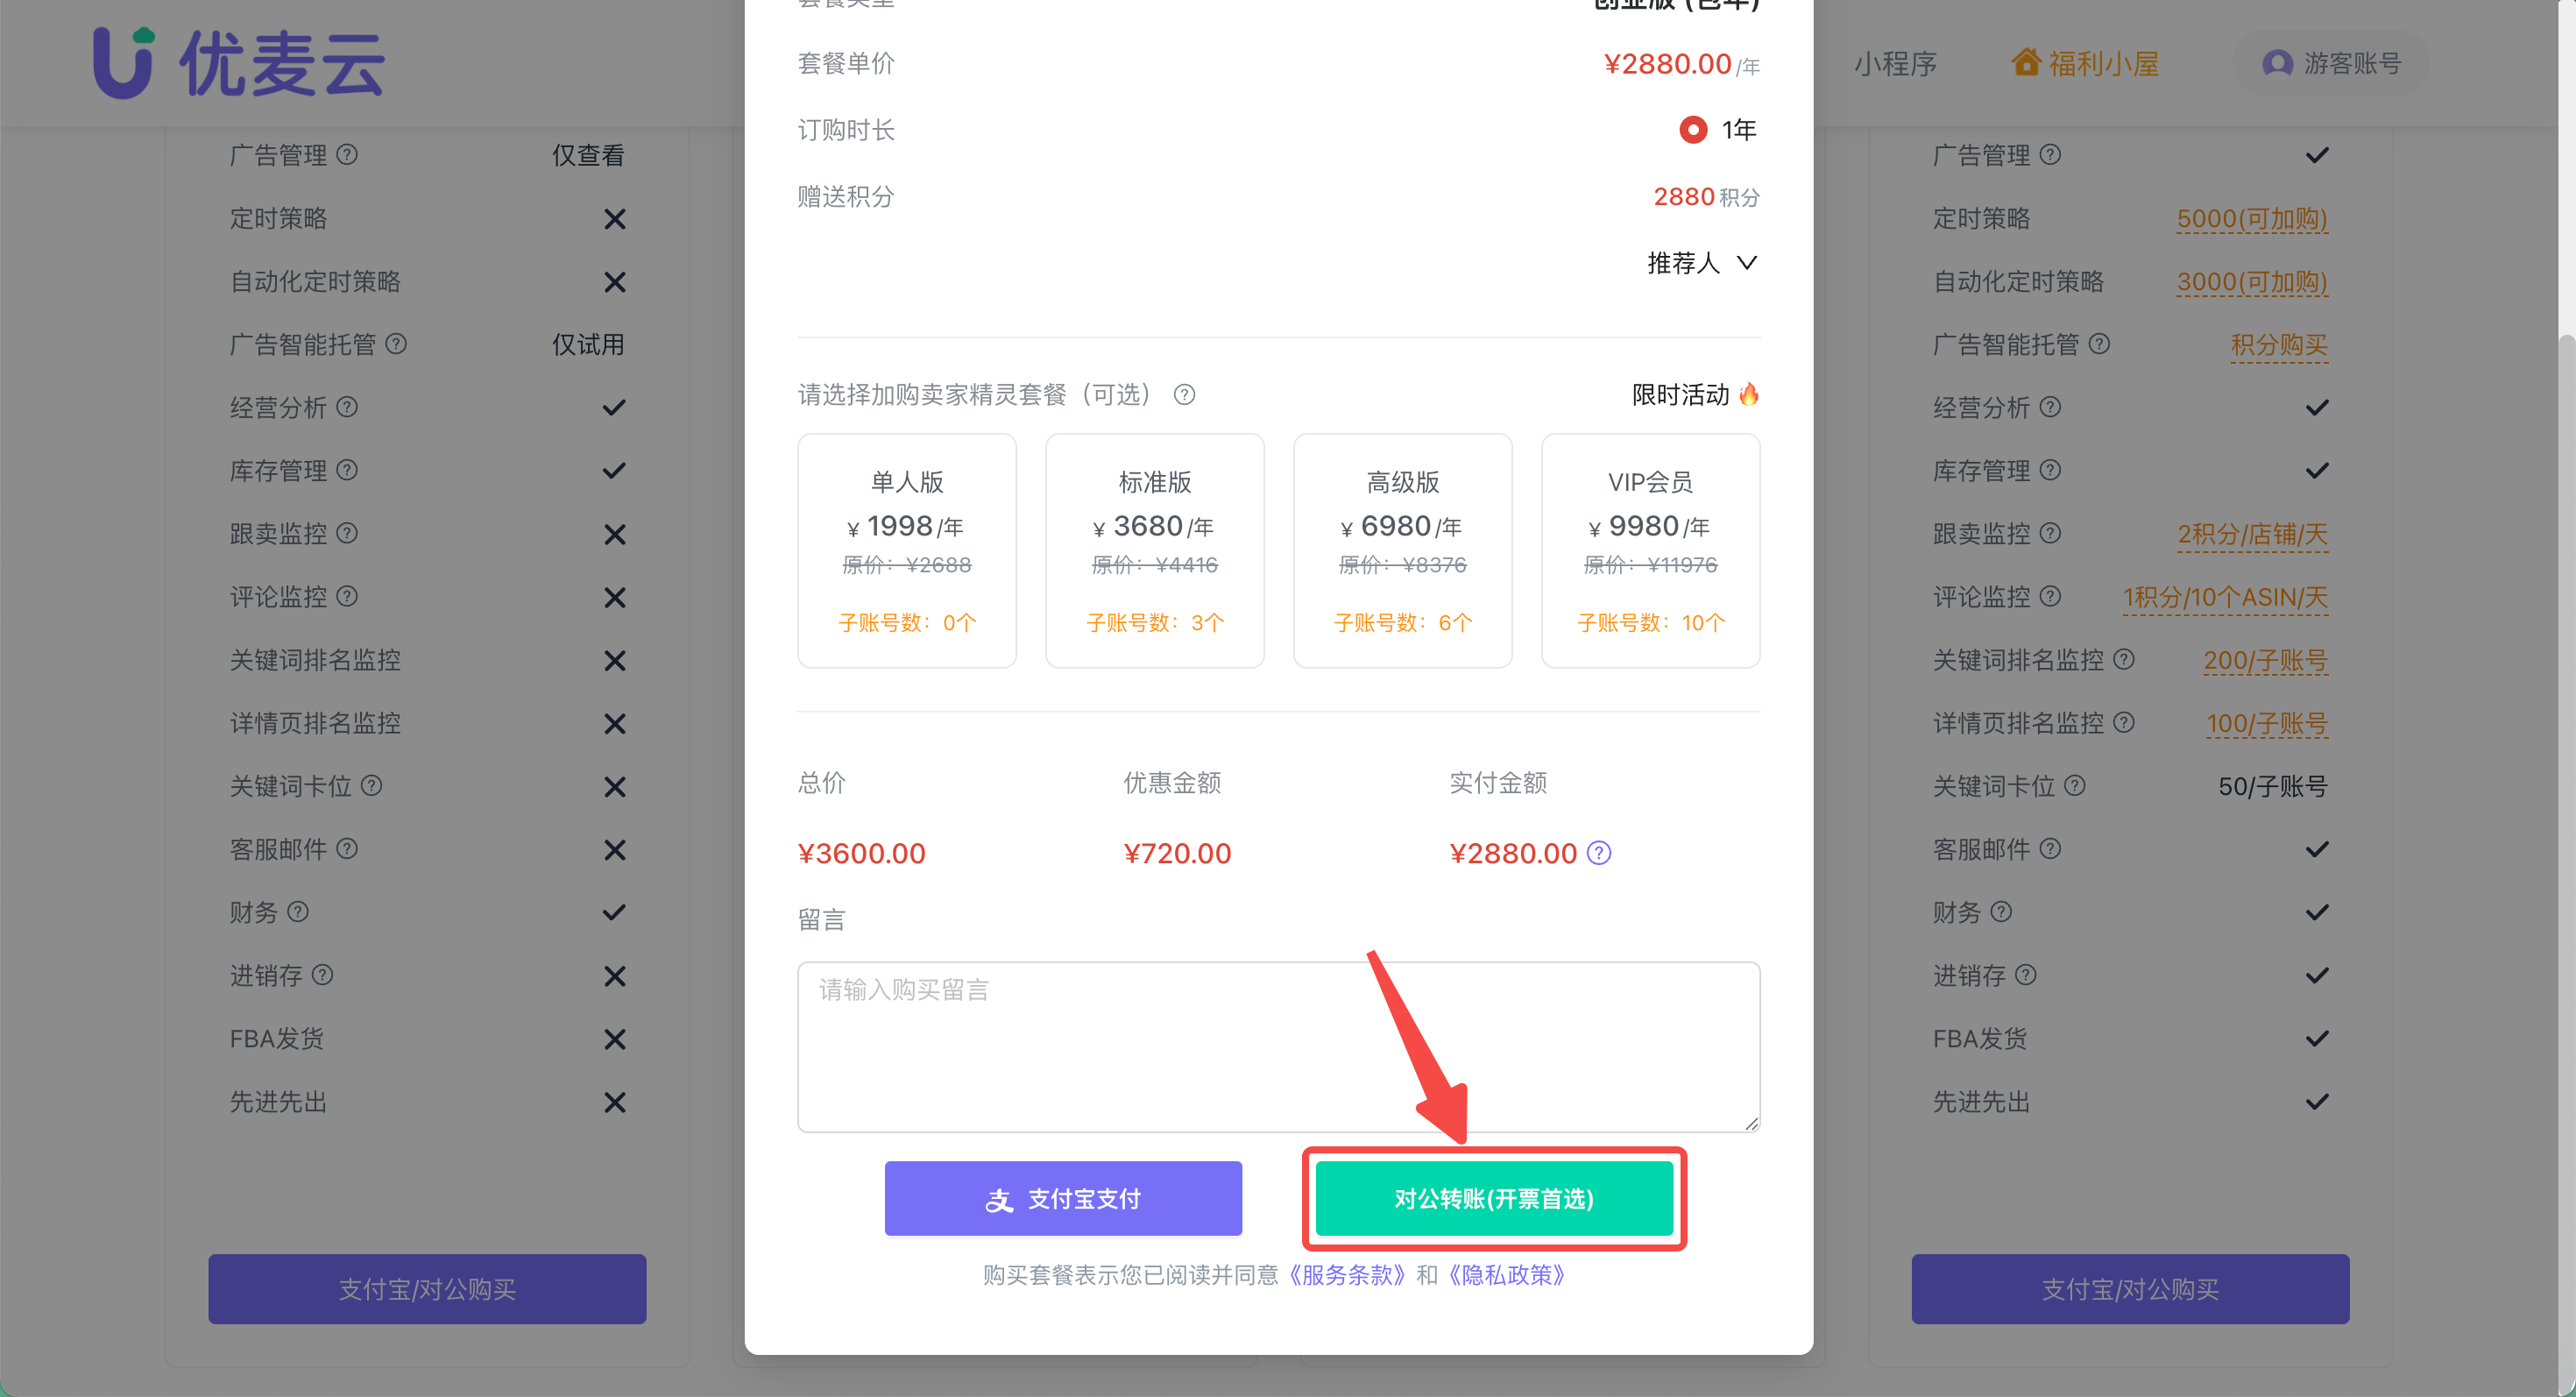Click help icon next to left 广告智能托管
Screen dimensions: 2576x1397
[x=396, y=344]
